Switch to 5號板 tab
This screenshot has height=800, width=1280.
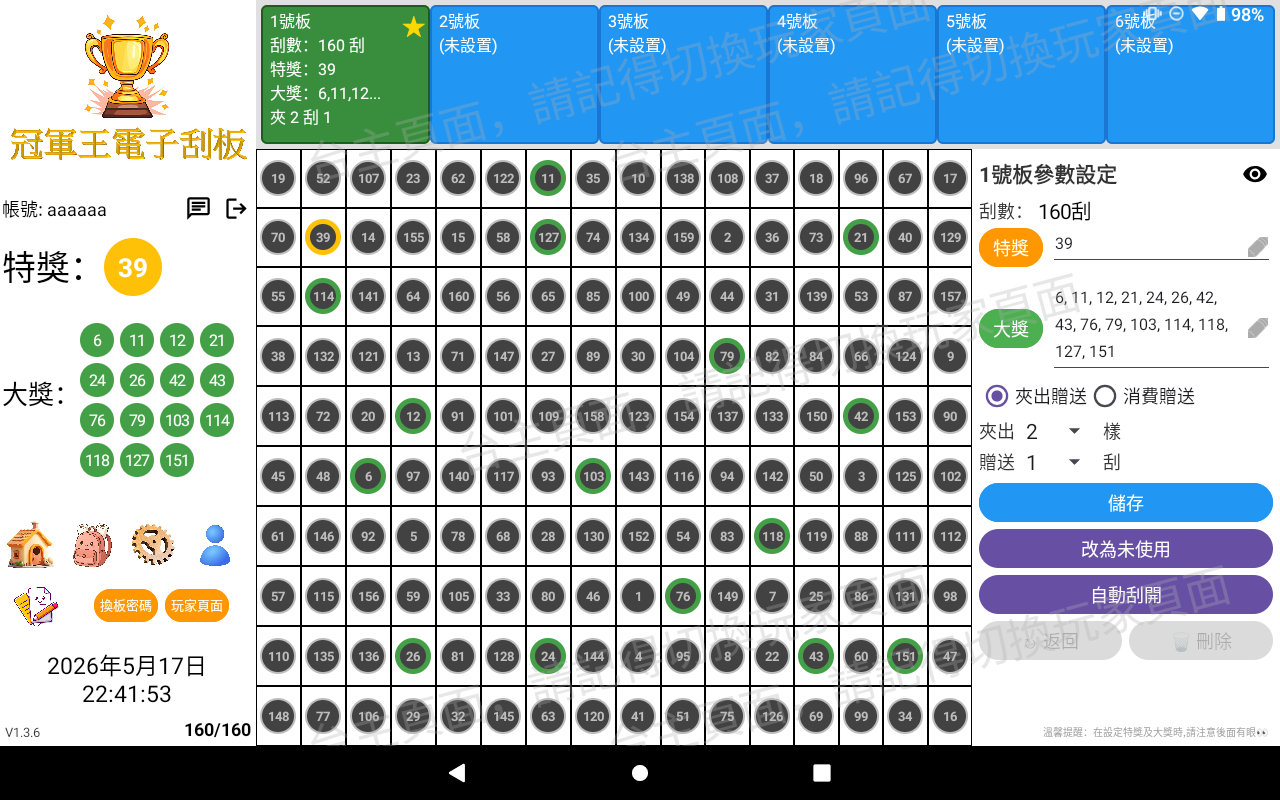click(1021, 75)
